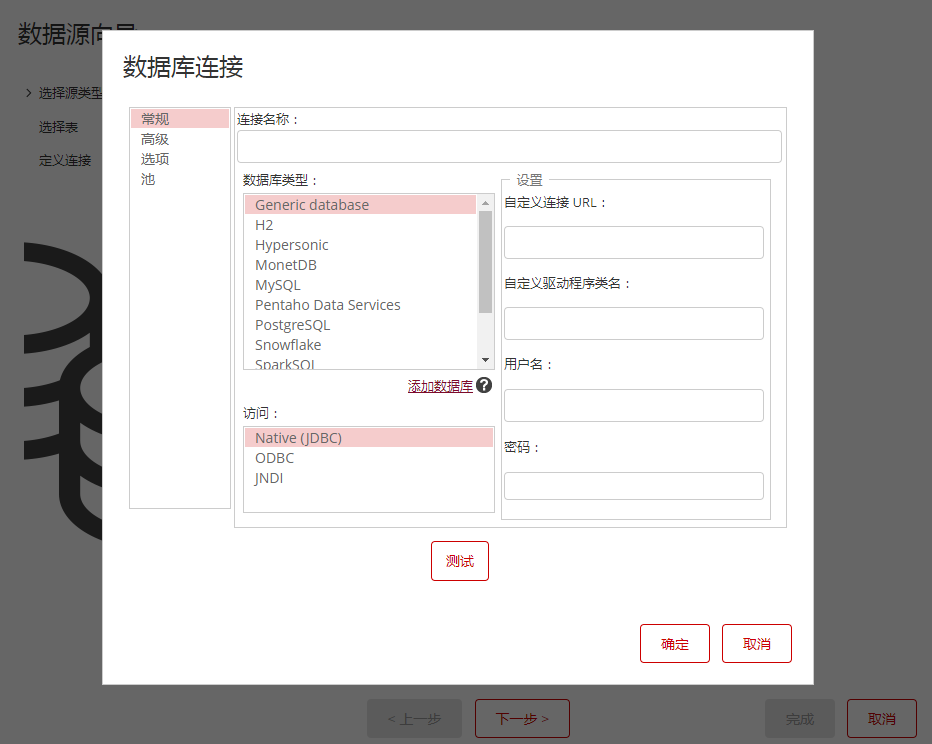Click into the 密码 field
The image size is (932, 744).
(633, 486)
